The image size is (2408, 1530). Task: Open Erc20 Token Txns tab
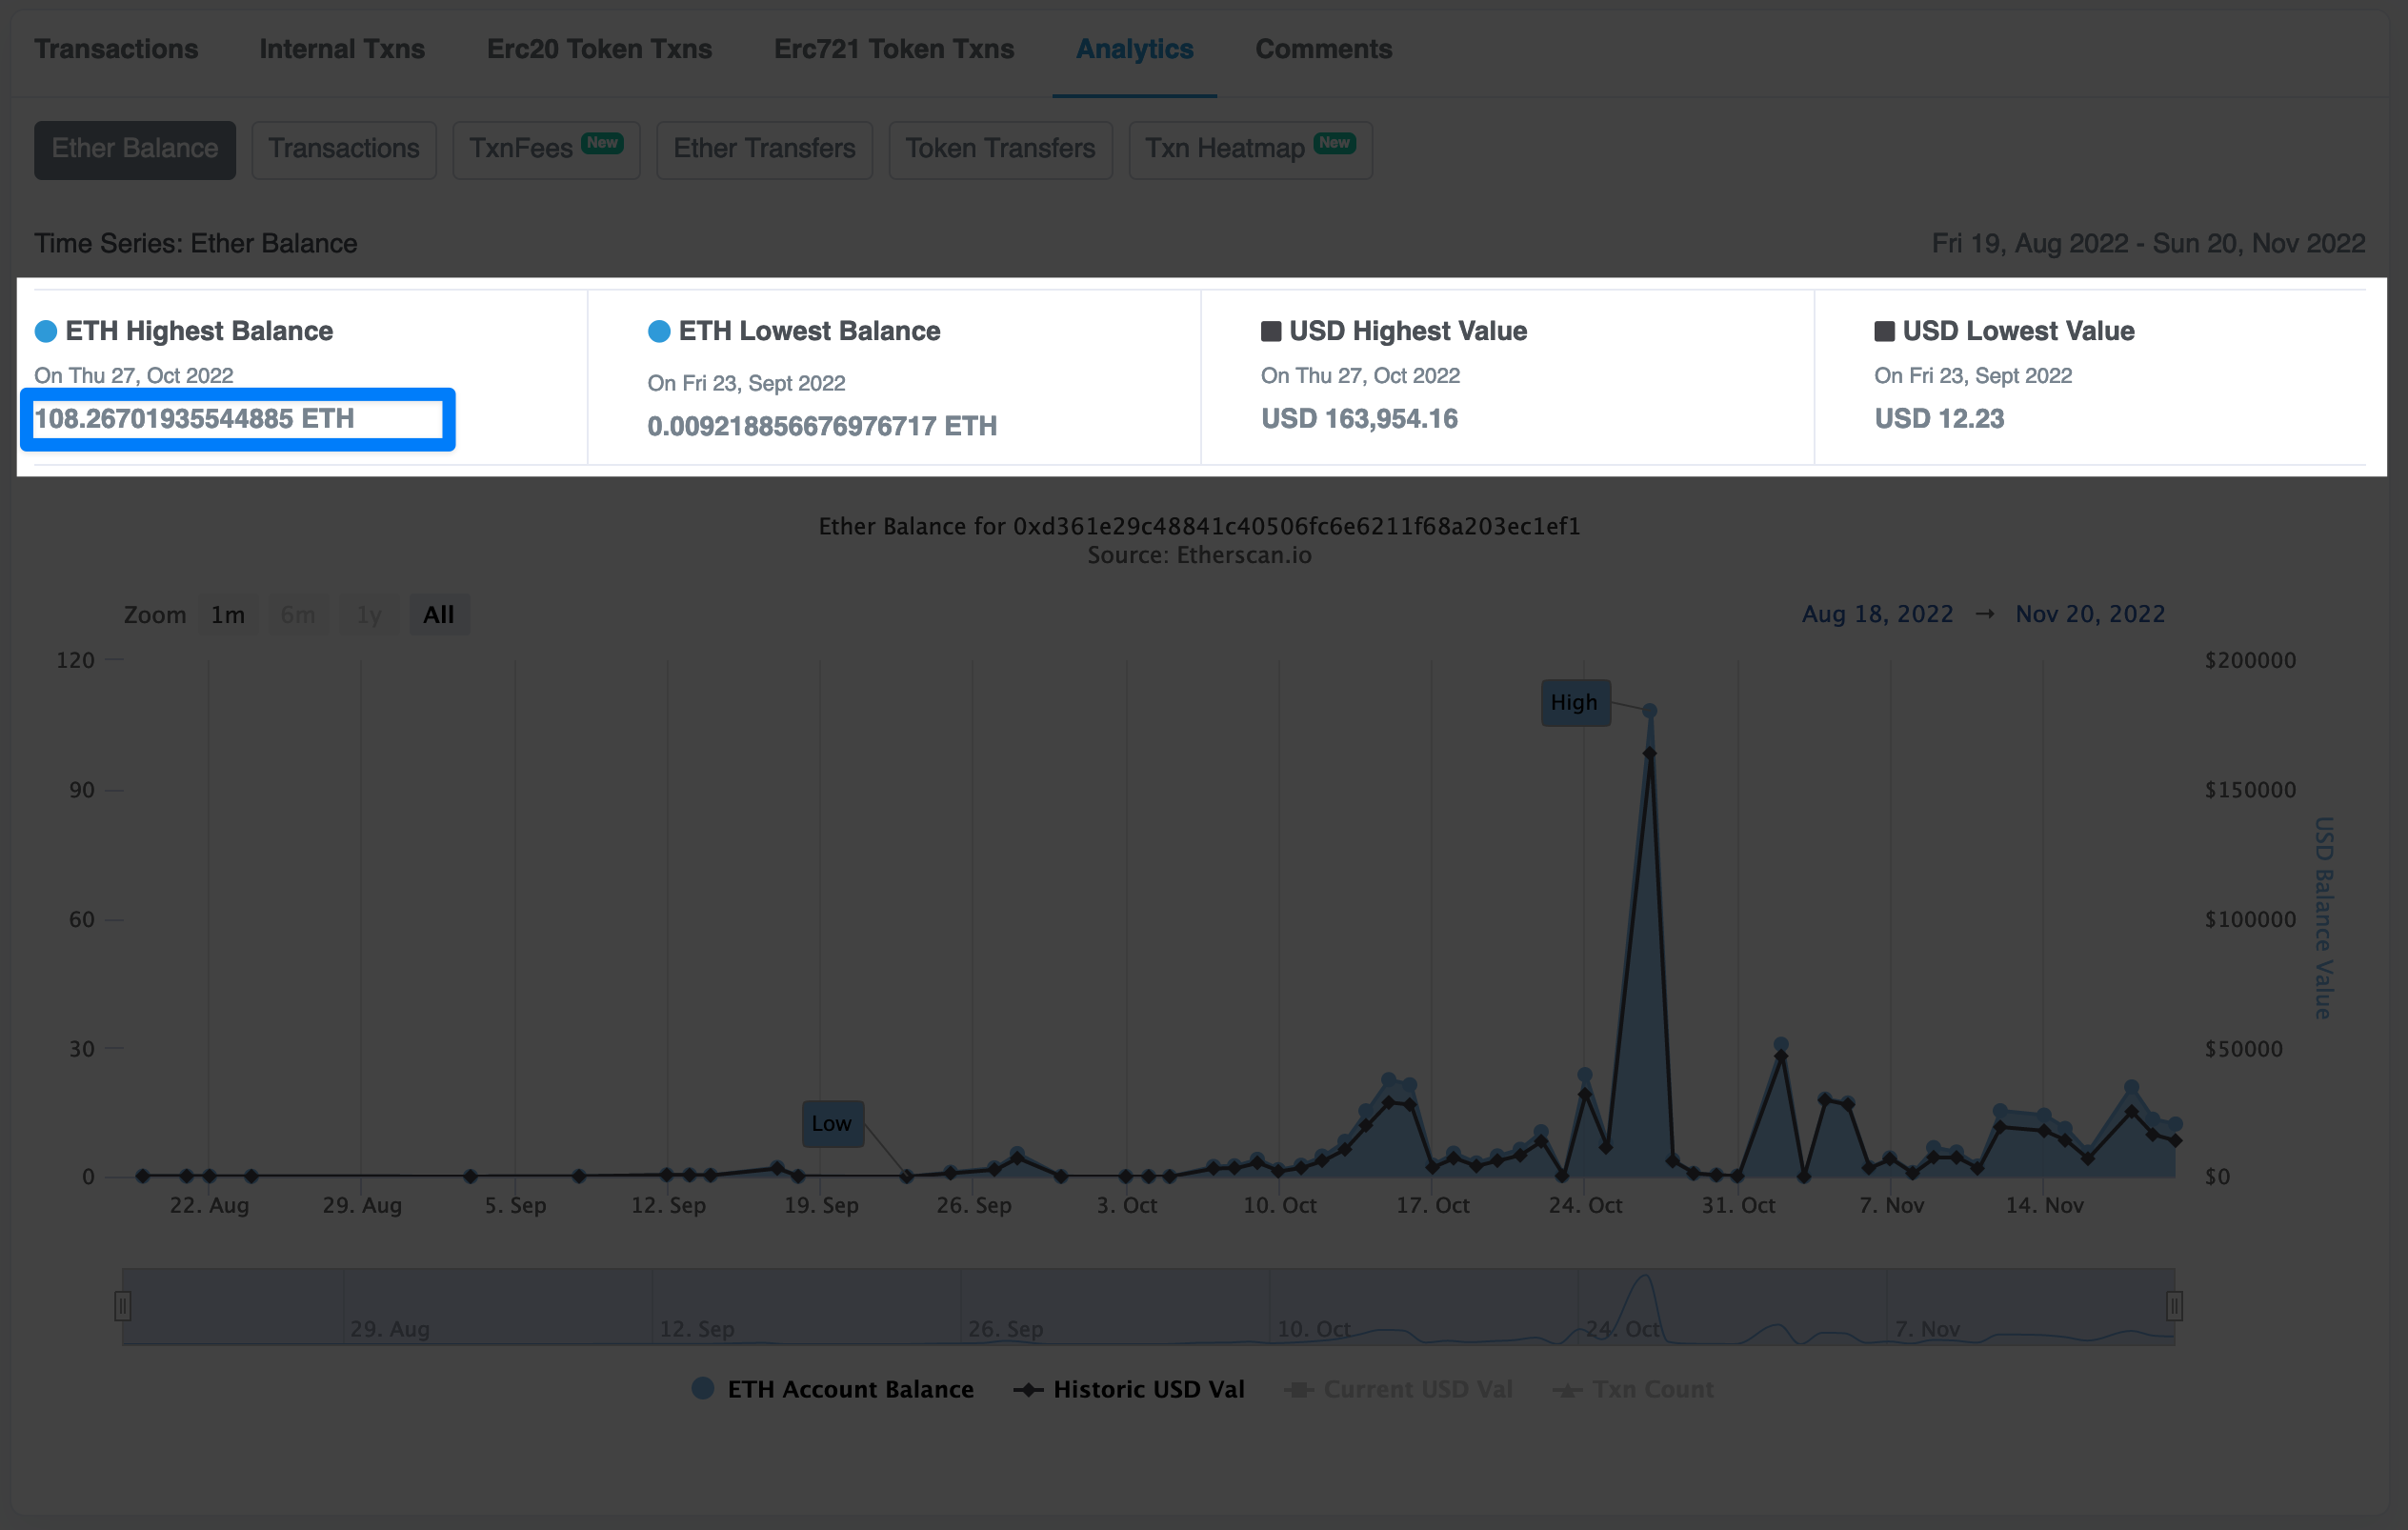tap(599, 49)
